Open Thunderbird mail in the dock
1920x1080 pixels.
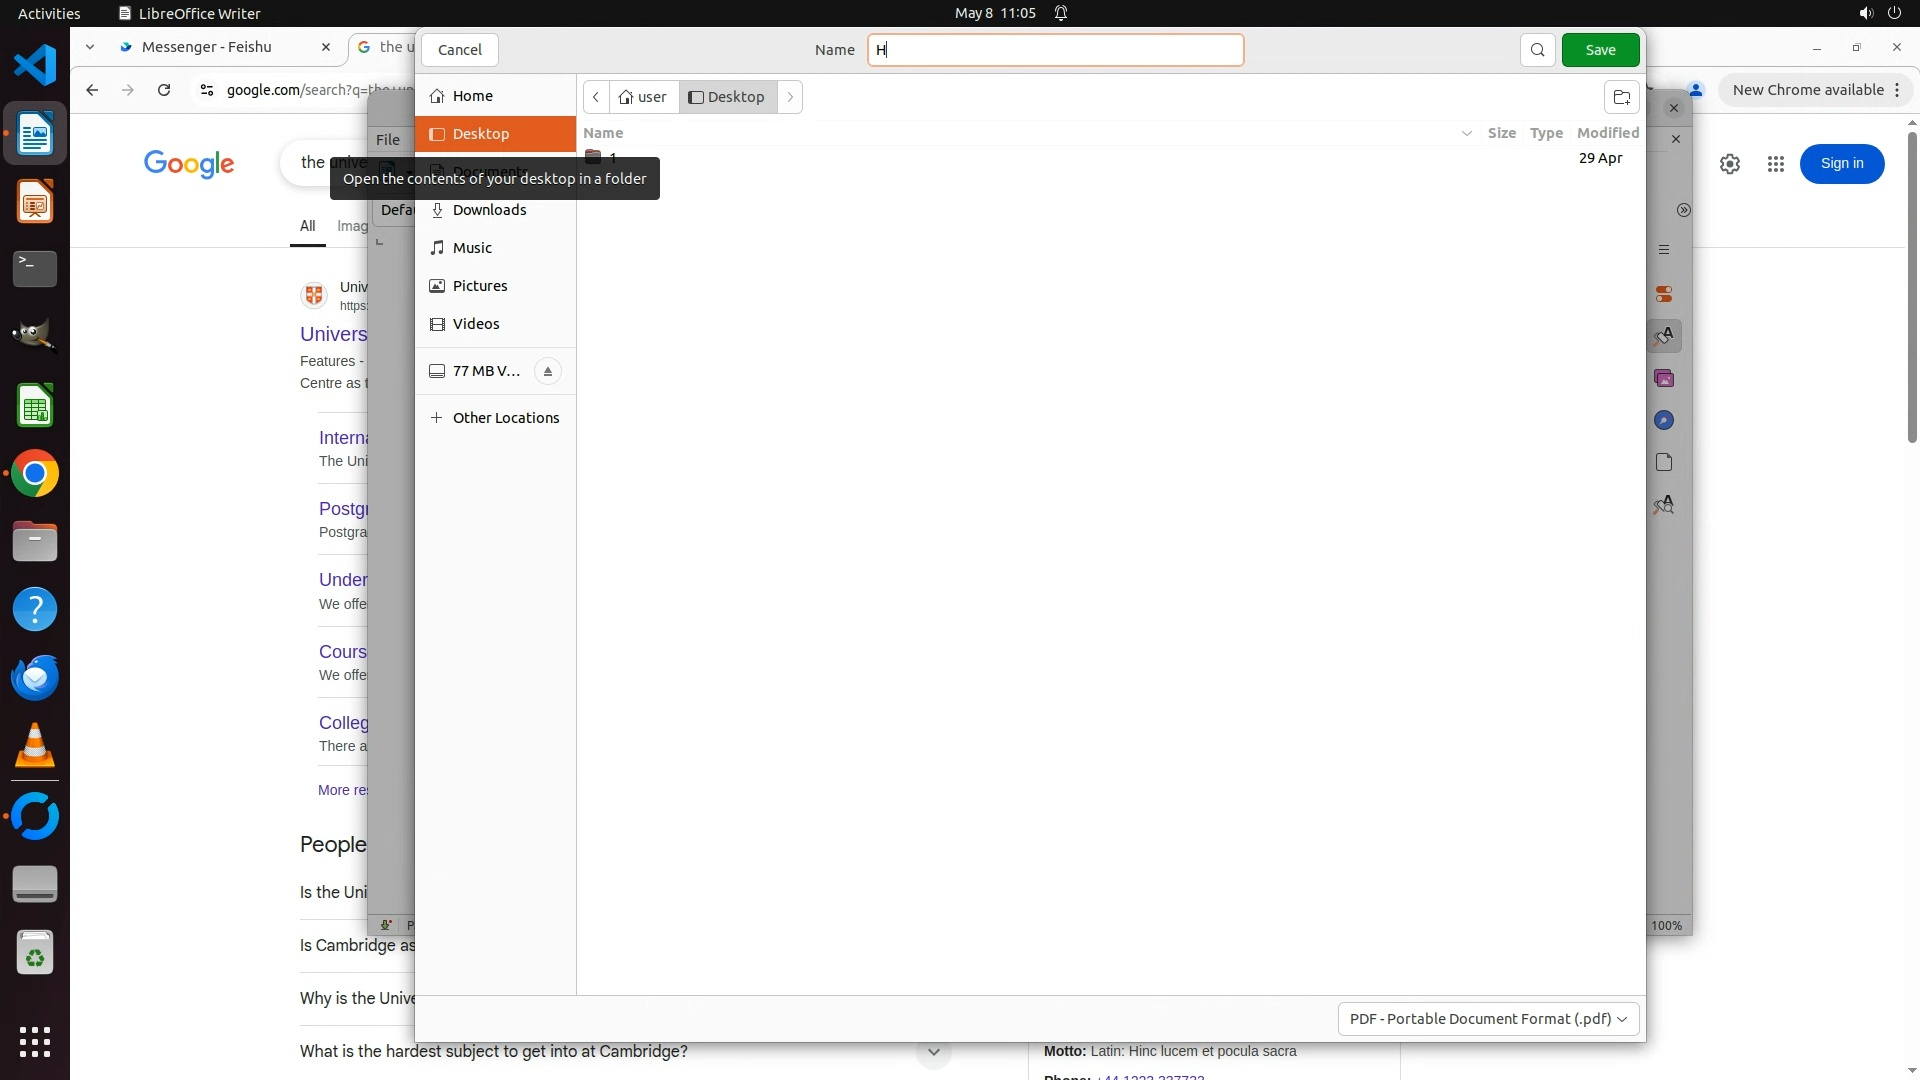tap(35, 677)
